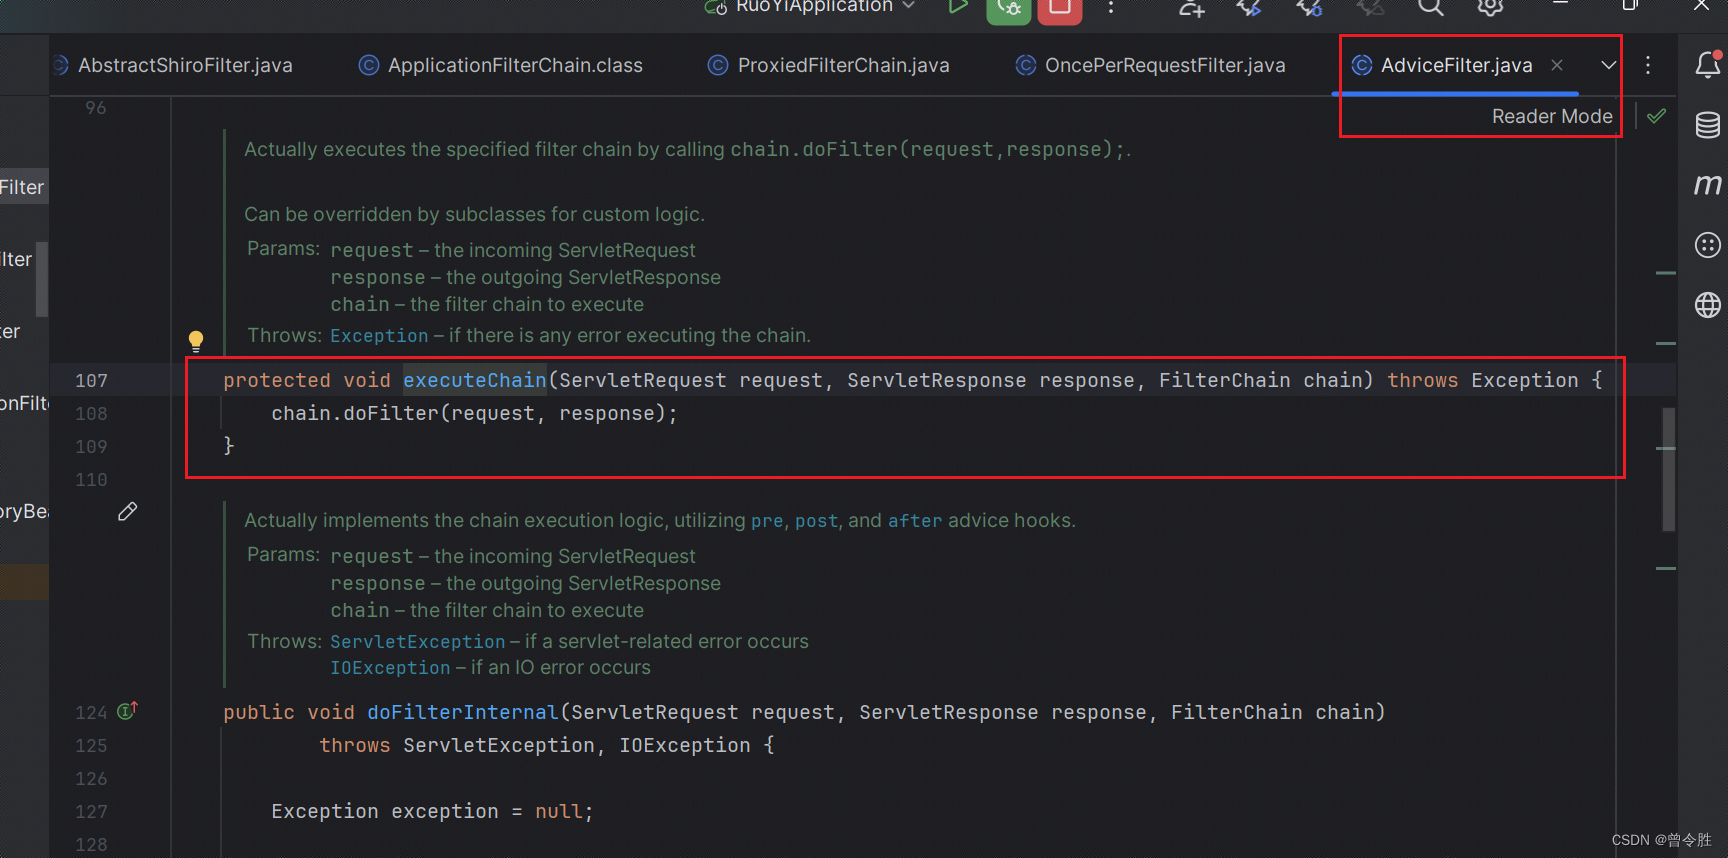Open the add collaborator Code With Me icon
Screen dimensions: 1728x858
[x=1191, y=7]
